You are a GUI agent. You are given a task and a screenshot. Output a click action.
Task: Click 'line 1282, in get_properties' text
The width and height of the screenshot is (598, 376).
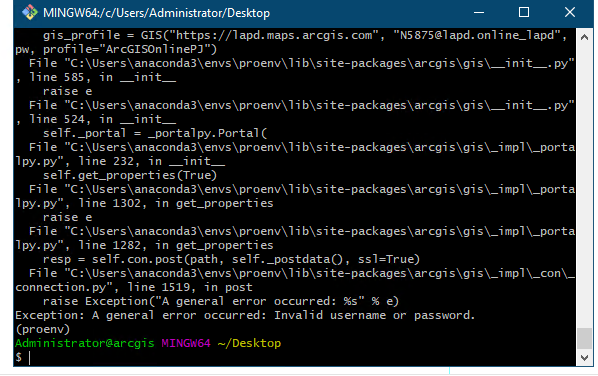[176, 245]
